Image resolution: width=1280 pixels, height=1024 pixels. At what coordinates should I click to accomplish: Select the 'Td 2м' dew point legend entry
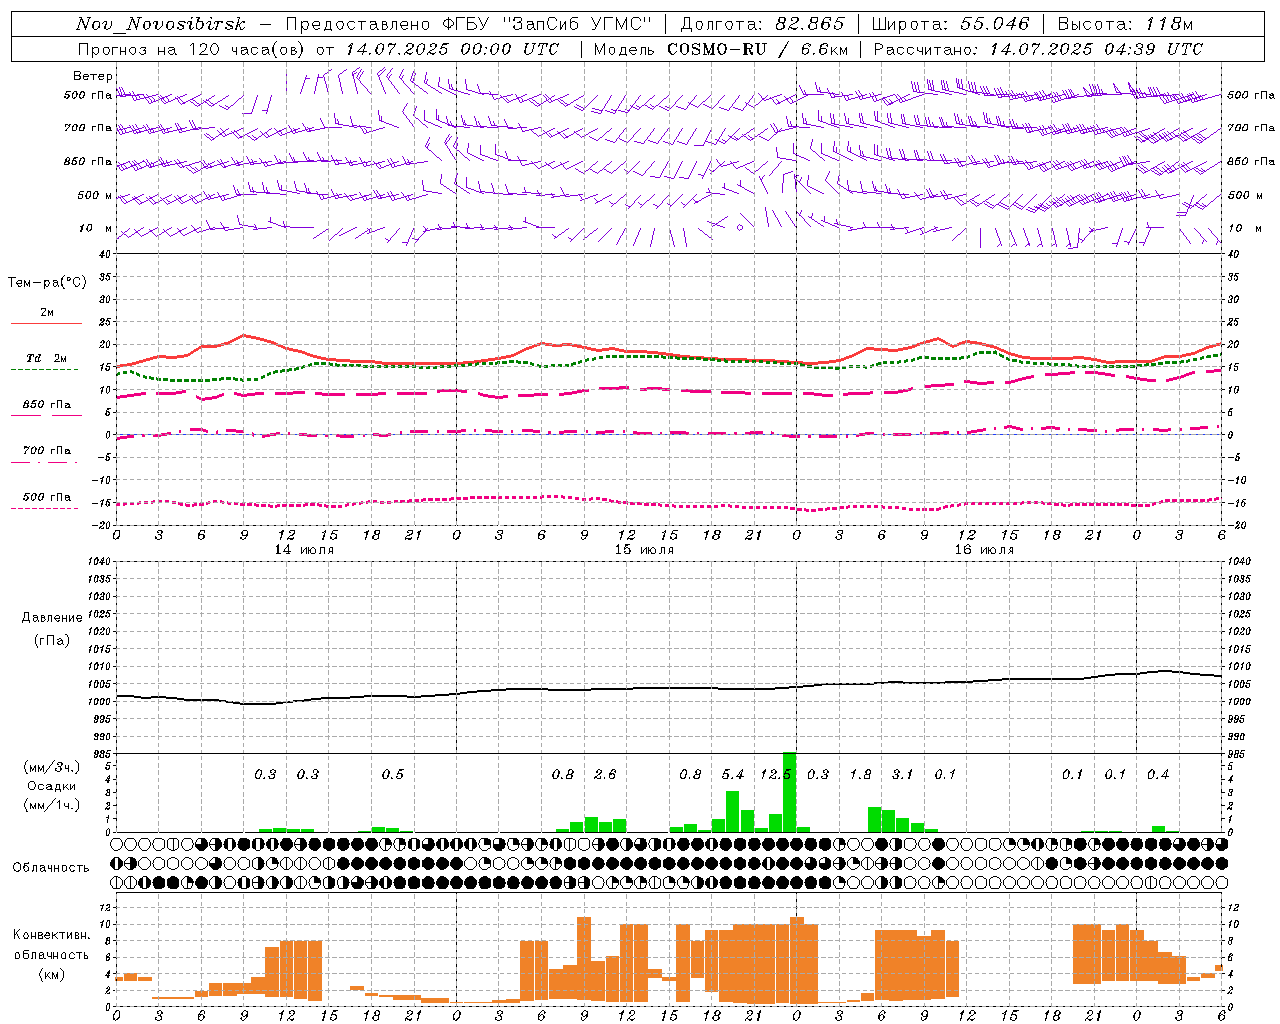[x=47, y=358]
